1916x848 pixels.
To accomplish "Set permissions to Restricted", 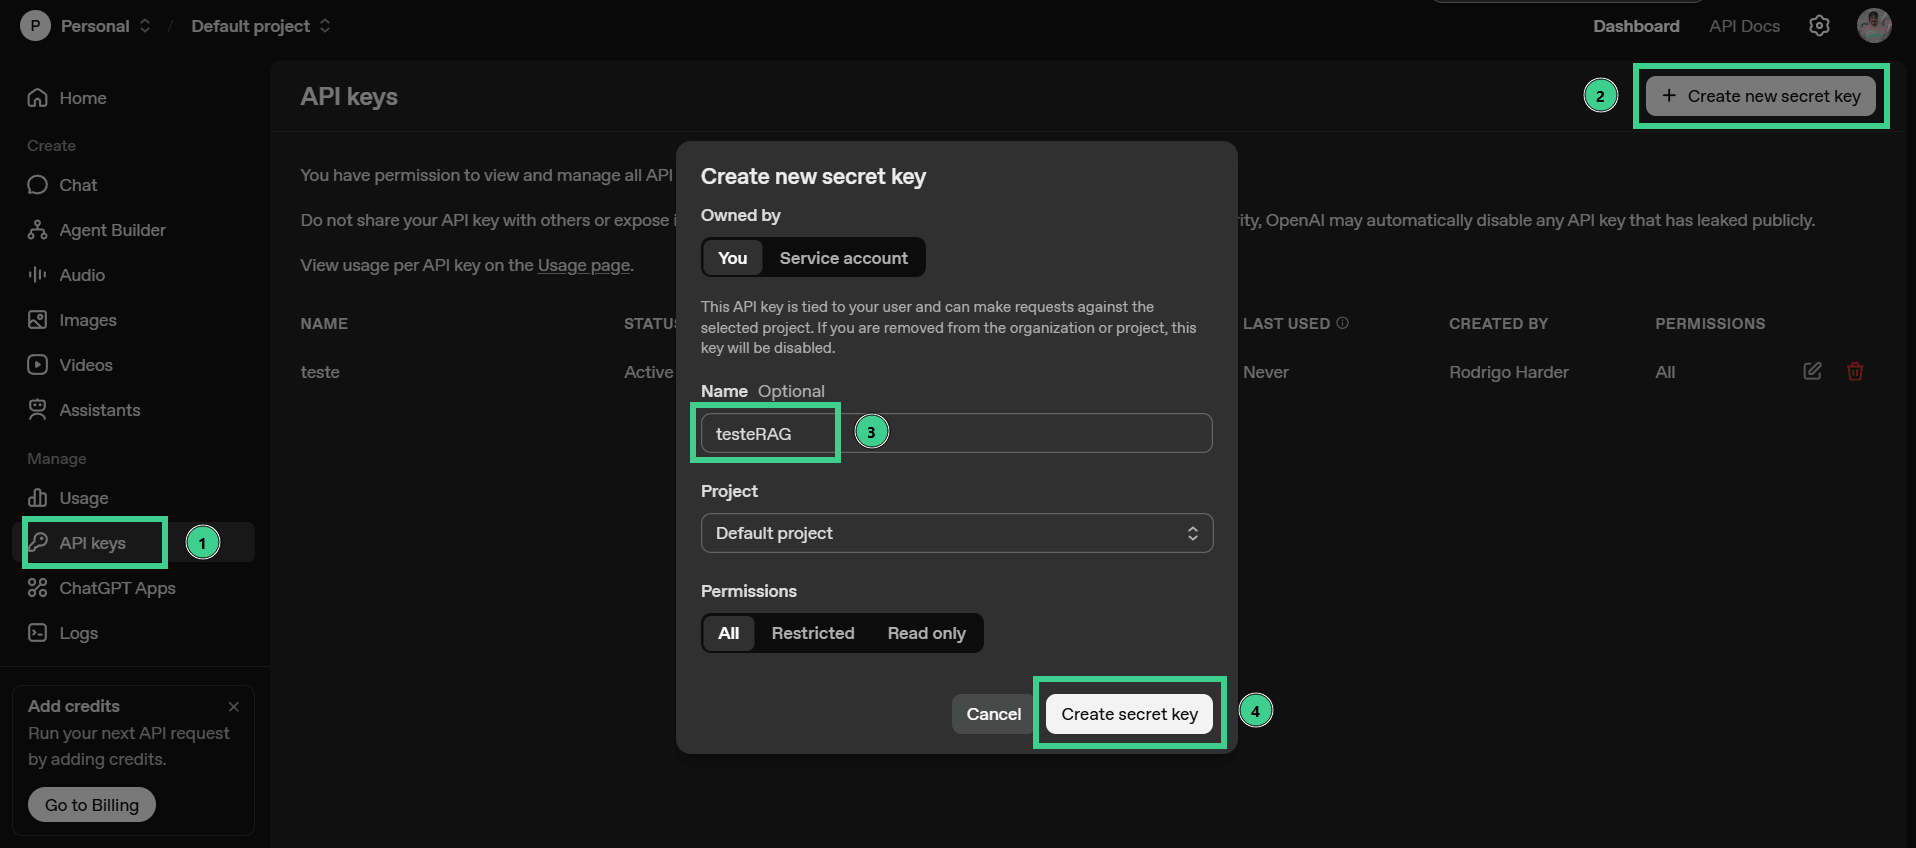I will click(813, 633).
